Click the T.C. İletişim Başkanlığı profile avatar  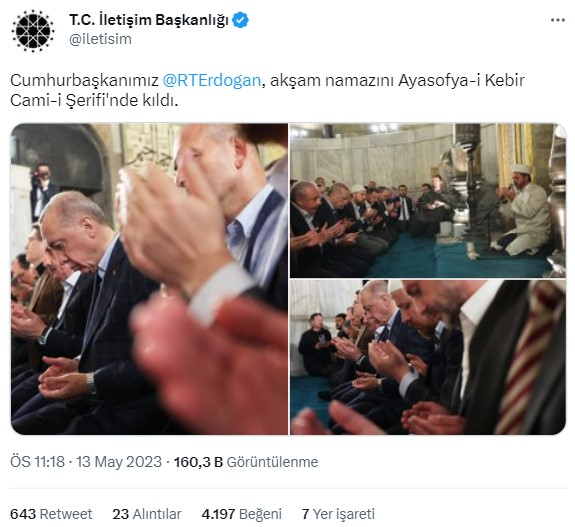pyautogui.click(x=33, y=31)
